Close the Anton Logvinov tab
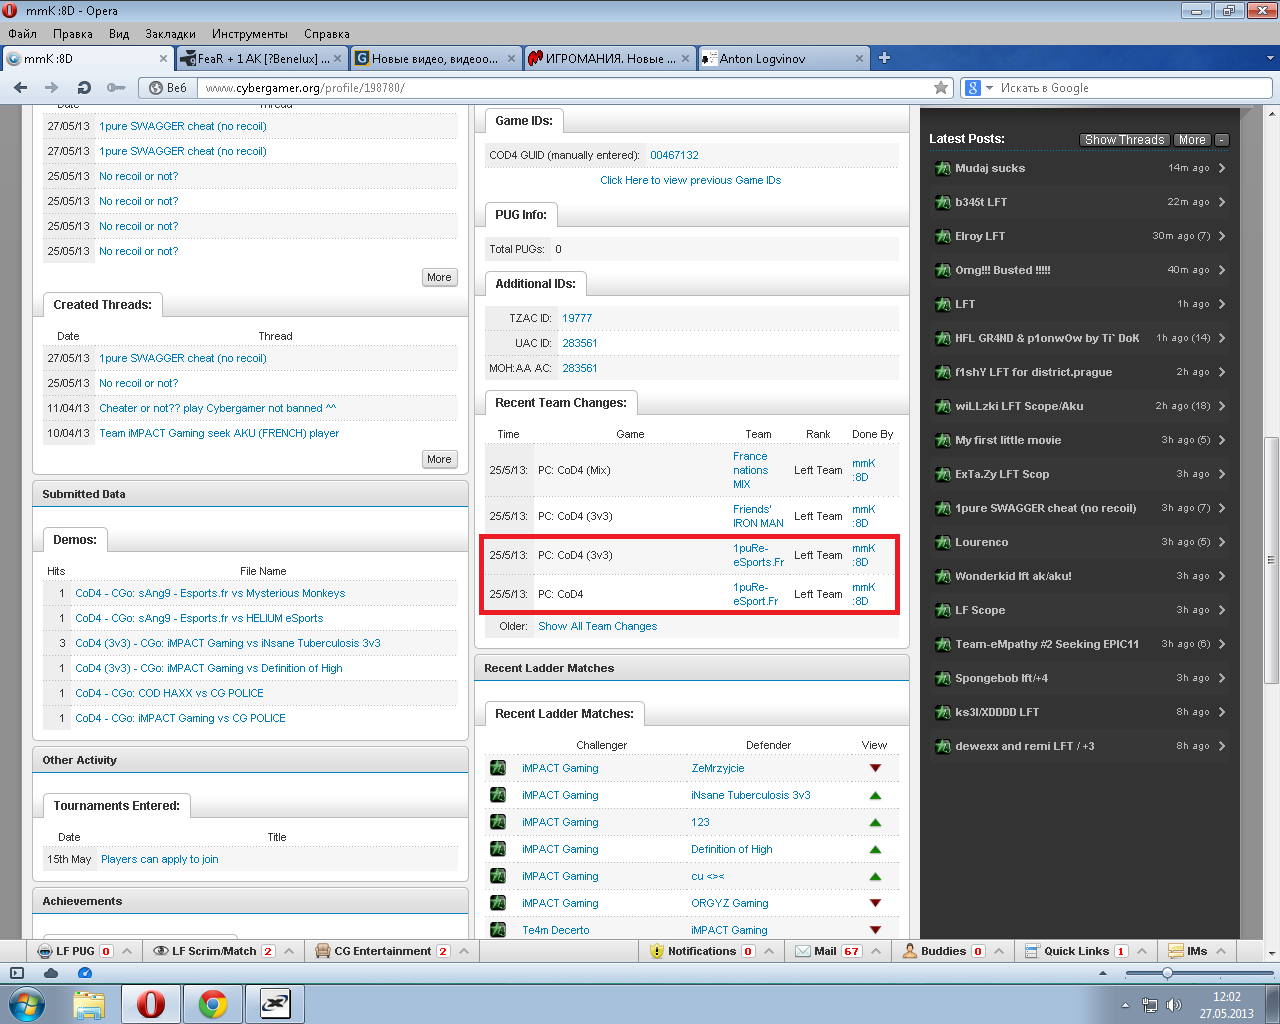The width and height of the screenshot is (1280, 1024). [x=859, y=58]
